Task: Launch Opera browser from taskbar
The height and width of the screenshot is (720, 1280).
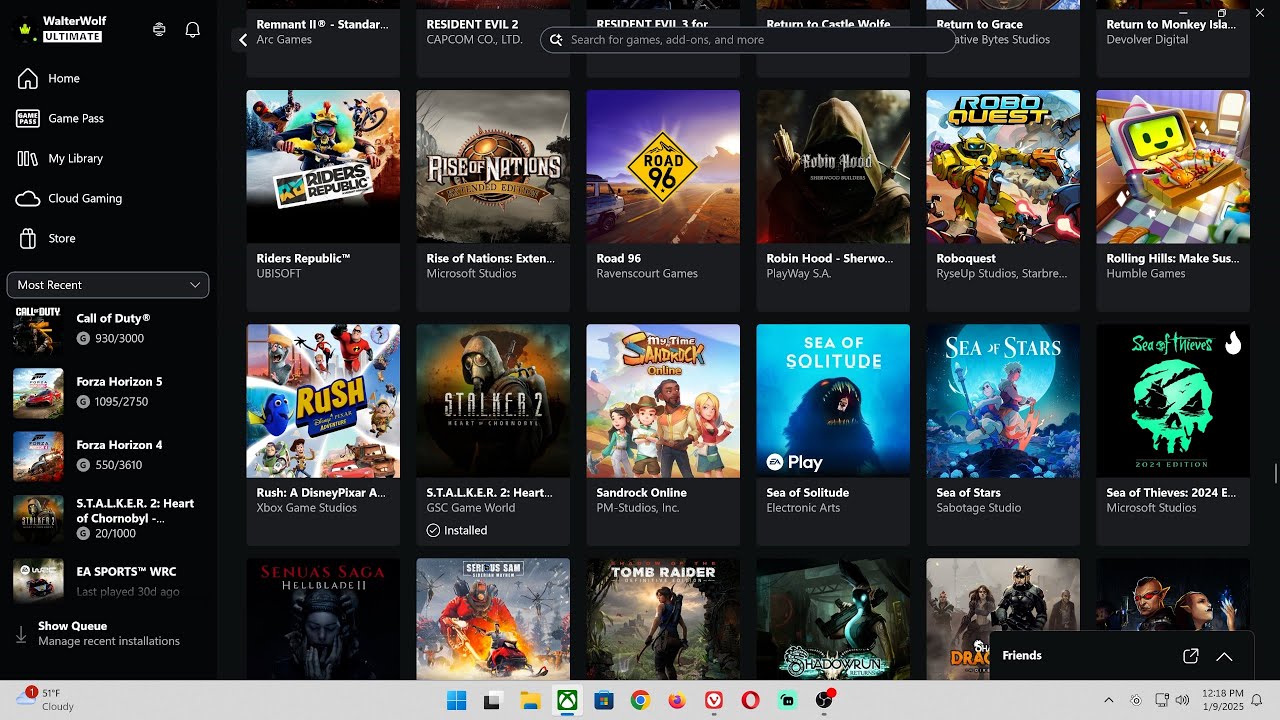Action: [x=750, y=701]
